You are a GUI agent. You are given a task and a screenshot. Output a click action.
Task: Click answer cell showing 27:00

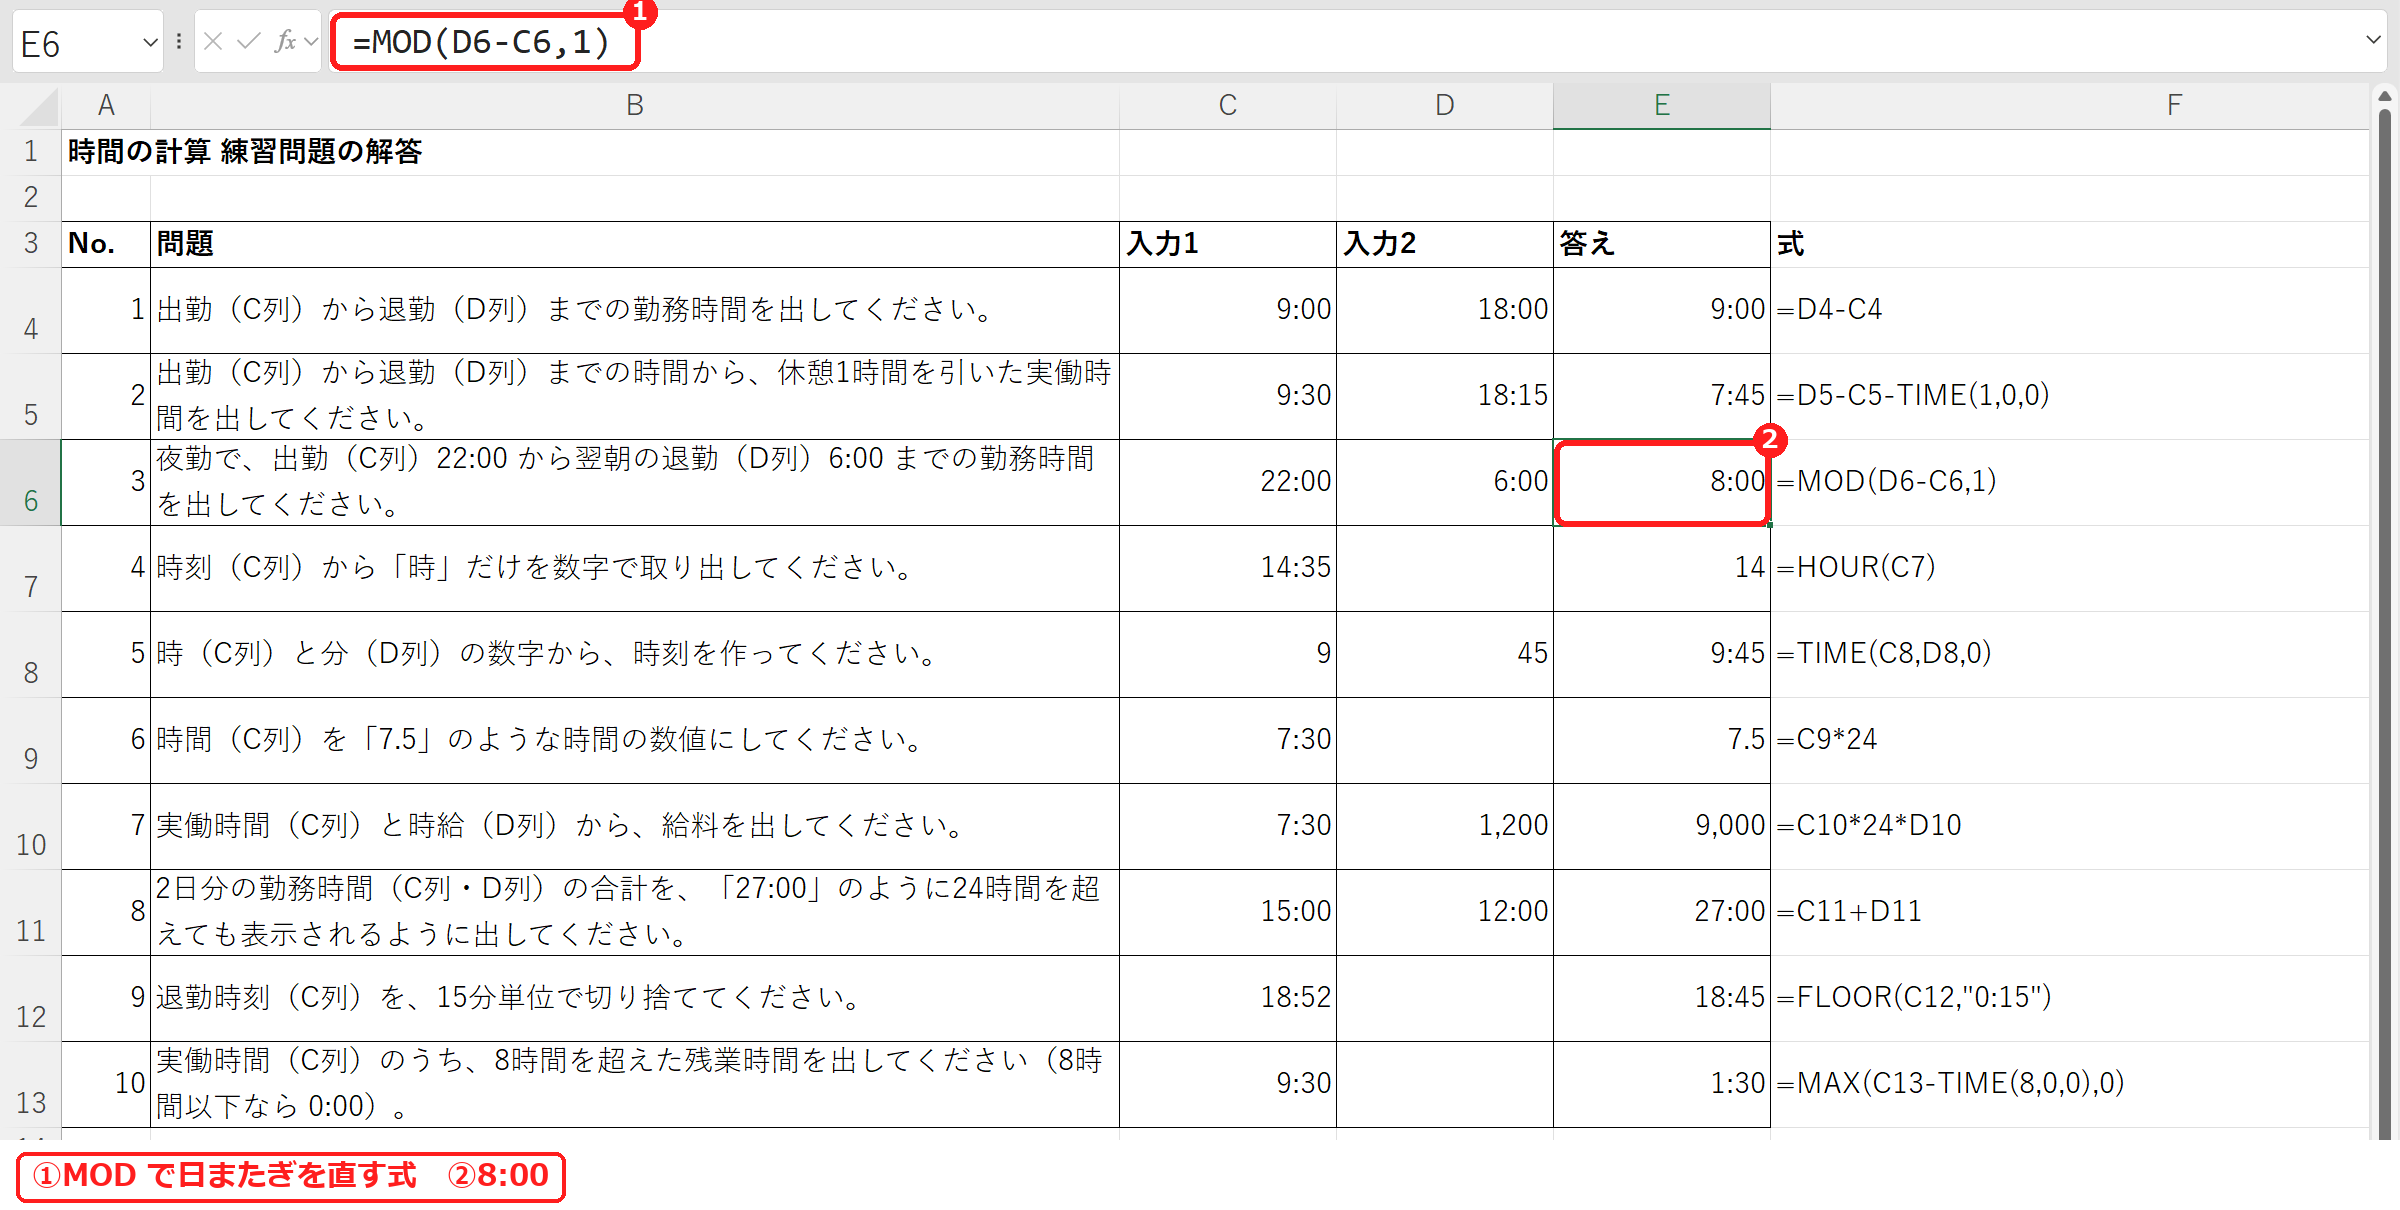tap(1662, 912)
